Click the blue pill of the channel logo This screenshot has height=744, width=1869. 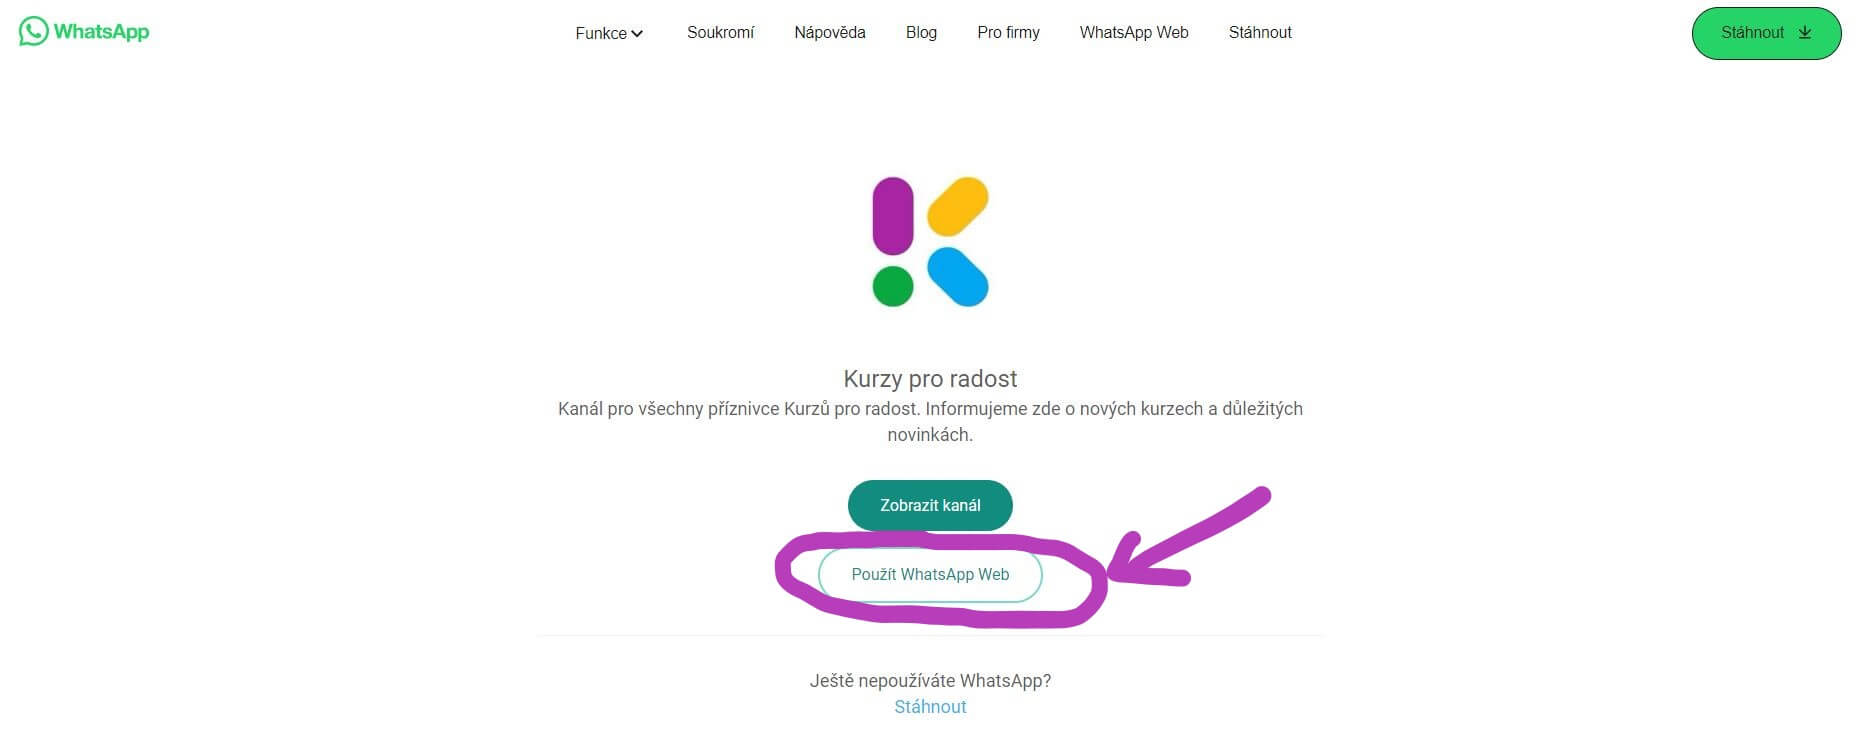tap(958, 277)
